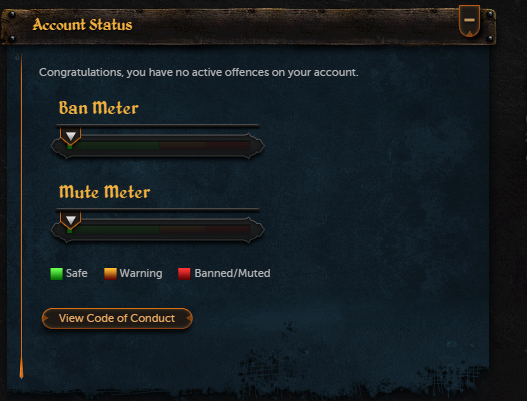Image resolution: width=527 pixels, height=401 pixels.
Task: Click the green zone of Mute Meter
Action: point(114,230)
